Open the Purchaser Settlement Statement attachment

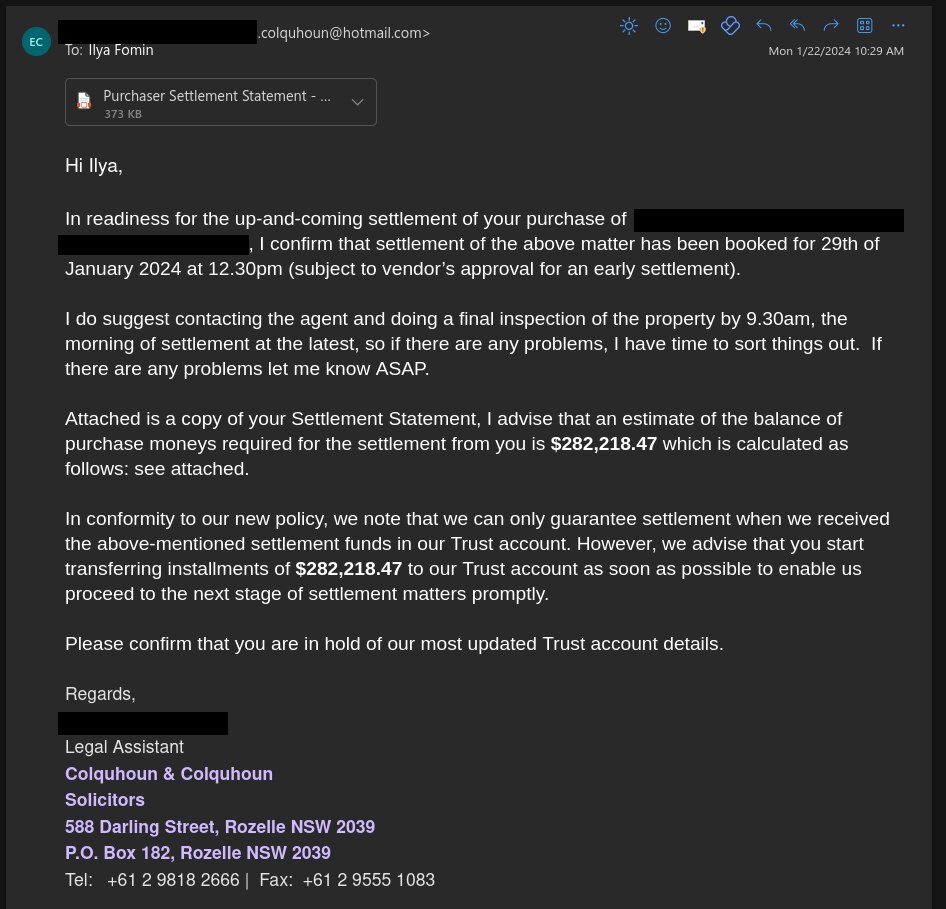(x=216, y=97)
